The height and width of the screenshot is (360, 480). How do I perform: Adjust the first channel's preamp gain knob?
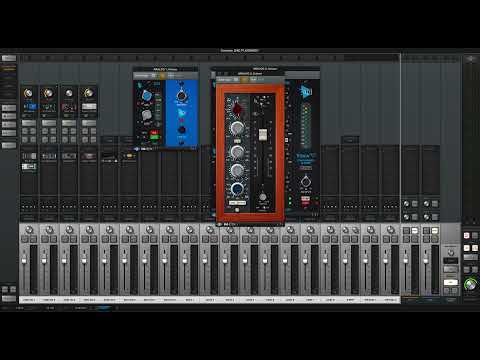(x=28, y=93)
